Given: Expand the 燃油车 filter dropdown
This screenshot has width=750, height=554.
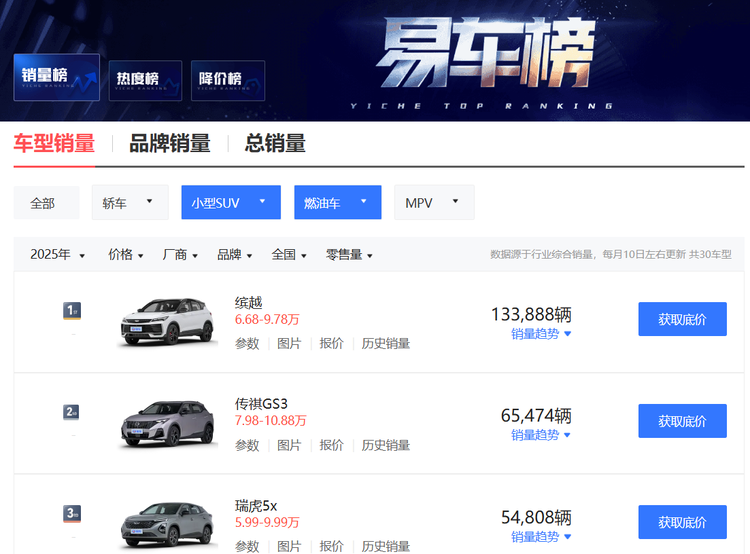Looking at the screenshot, I should [x=337, y=203].
